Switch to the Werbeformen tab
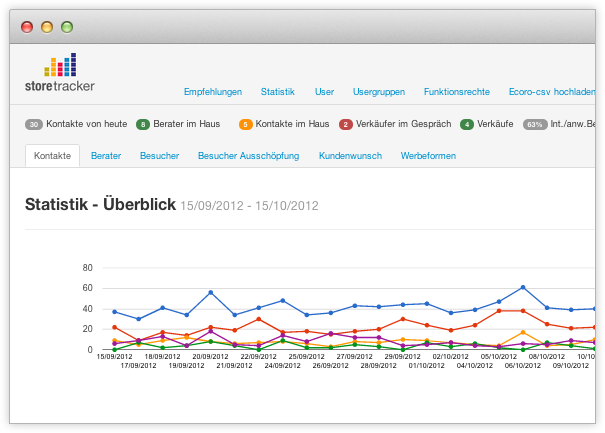Screen dimensions: 605x433 coord(428,156)
